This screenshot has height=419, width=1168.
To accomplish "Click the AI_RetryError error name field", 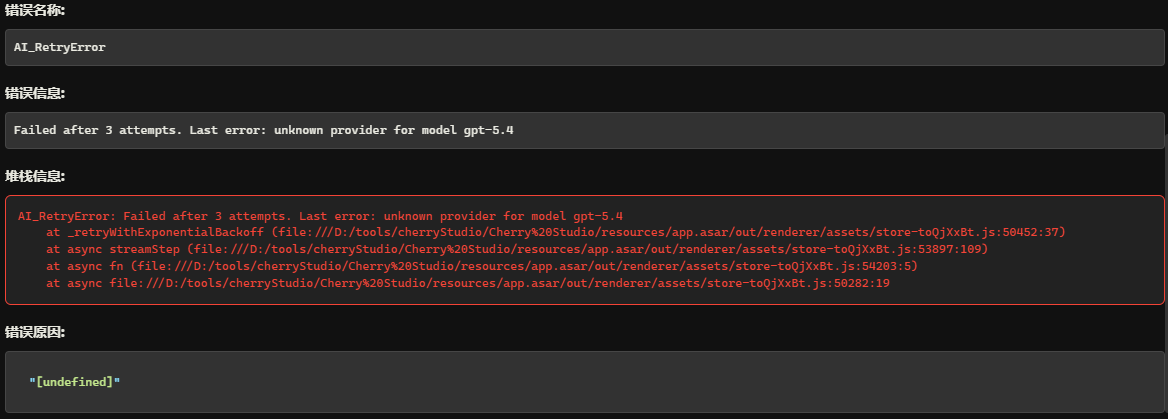I will coord(584,47).
